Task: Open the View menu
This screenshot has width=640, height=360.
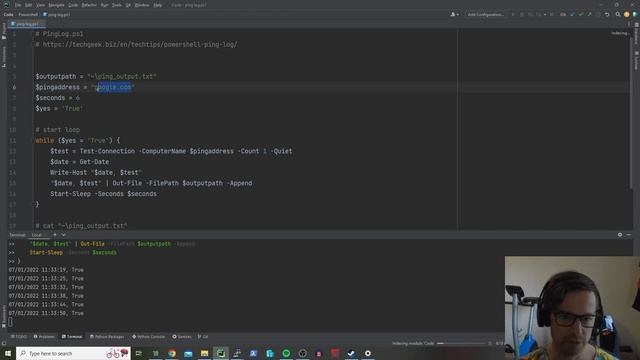Action: pyautogui.click(x=40, y=5)
